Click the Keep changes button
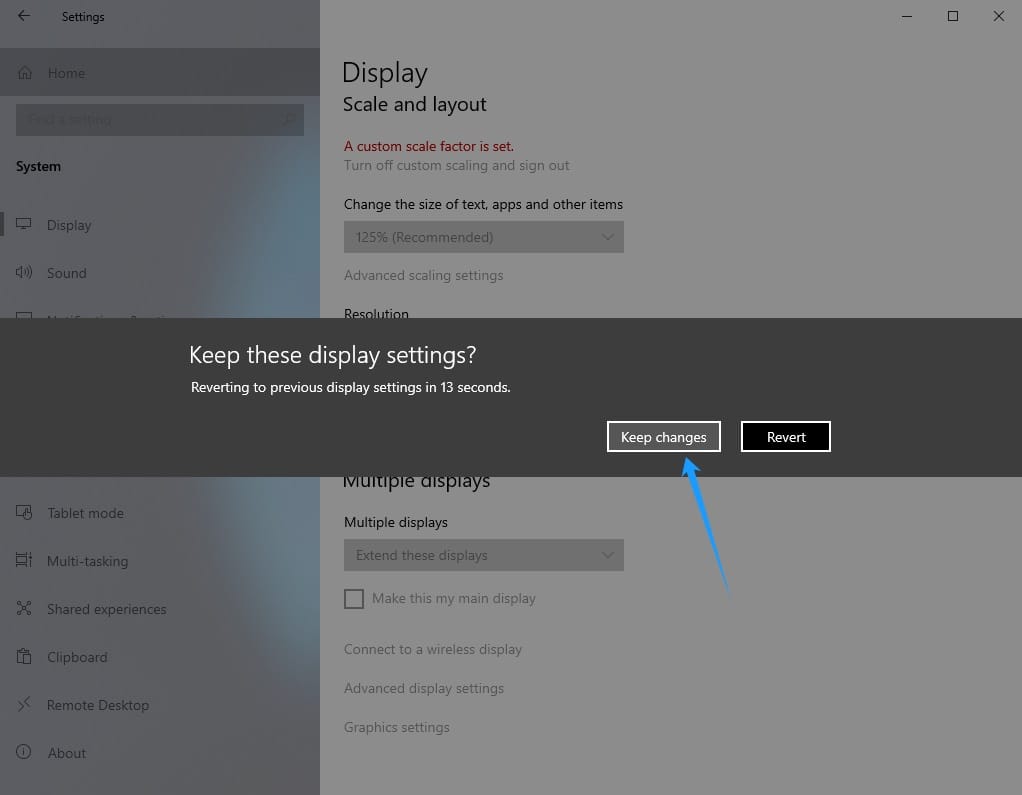The image size is (1022, 795). click(663, 437)
